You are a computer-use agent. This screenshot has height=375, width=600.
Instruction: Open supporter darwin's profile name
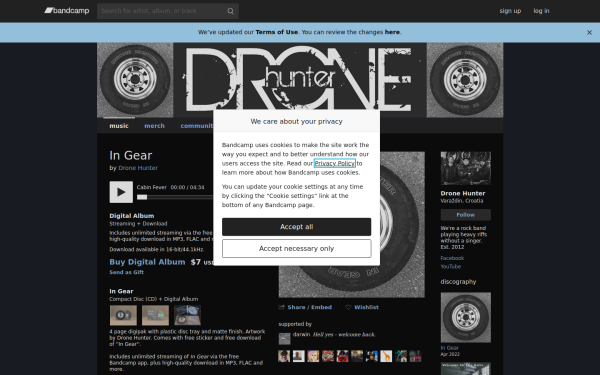point(301,334)
